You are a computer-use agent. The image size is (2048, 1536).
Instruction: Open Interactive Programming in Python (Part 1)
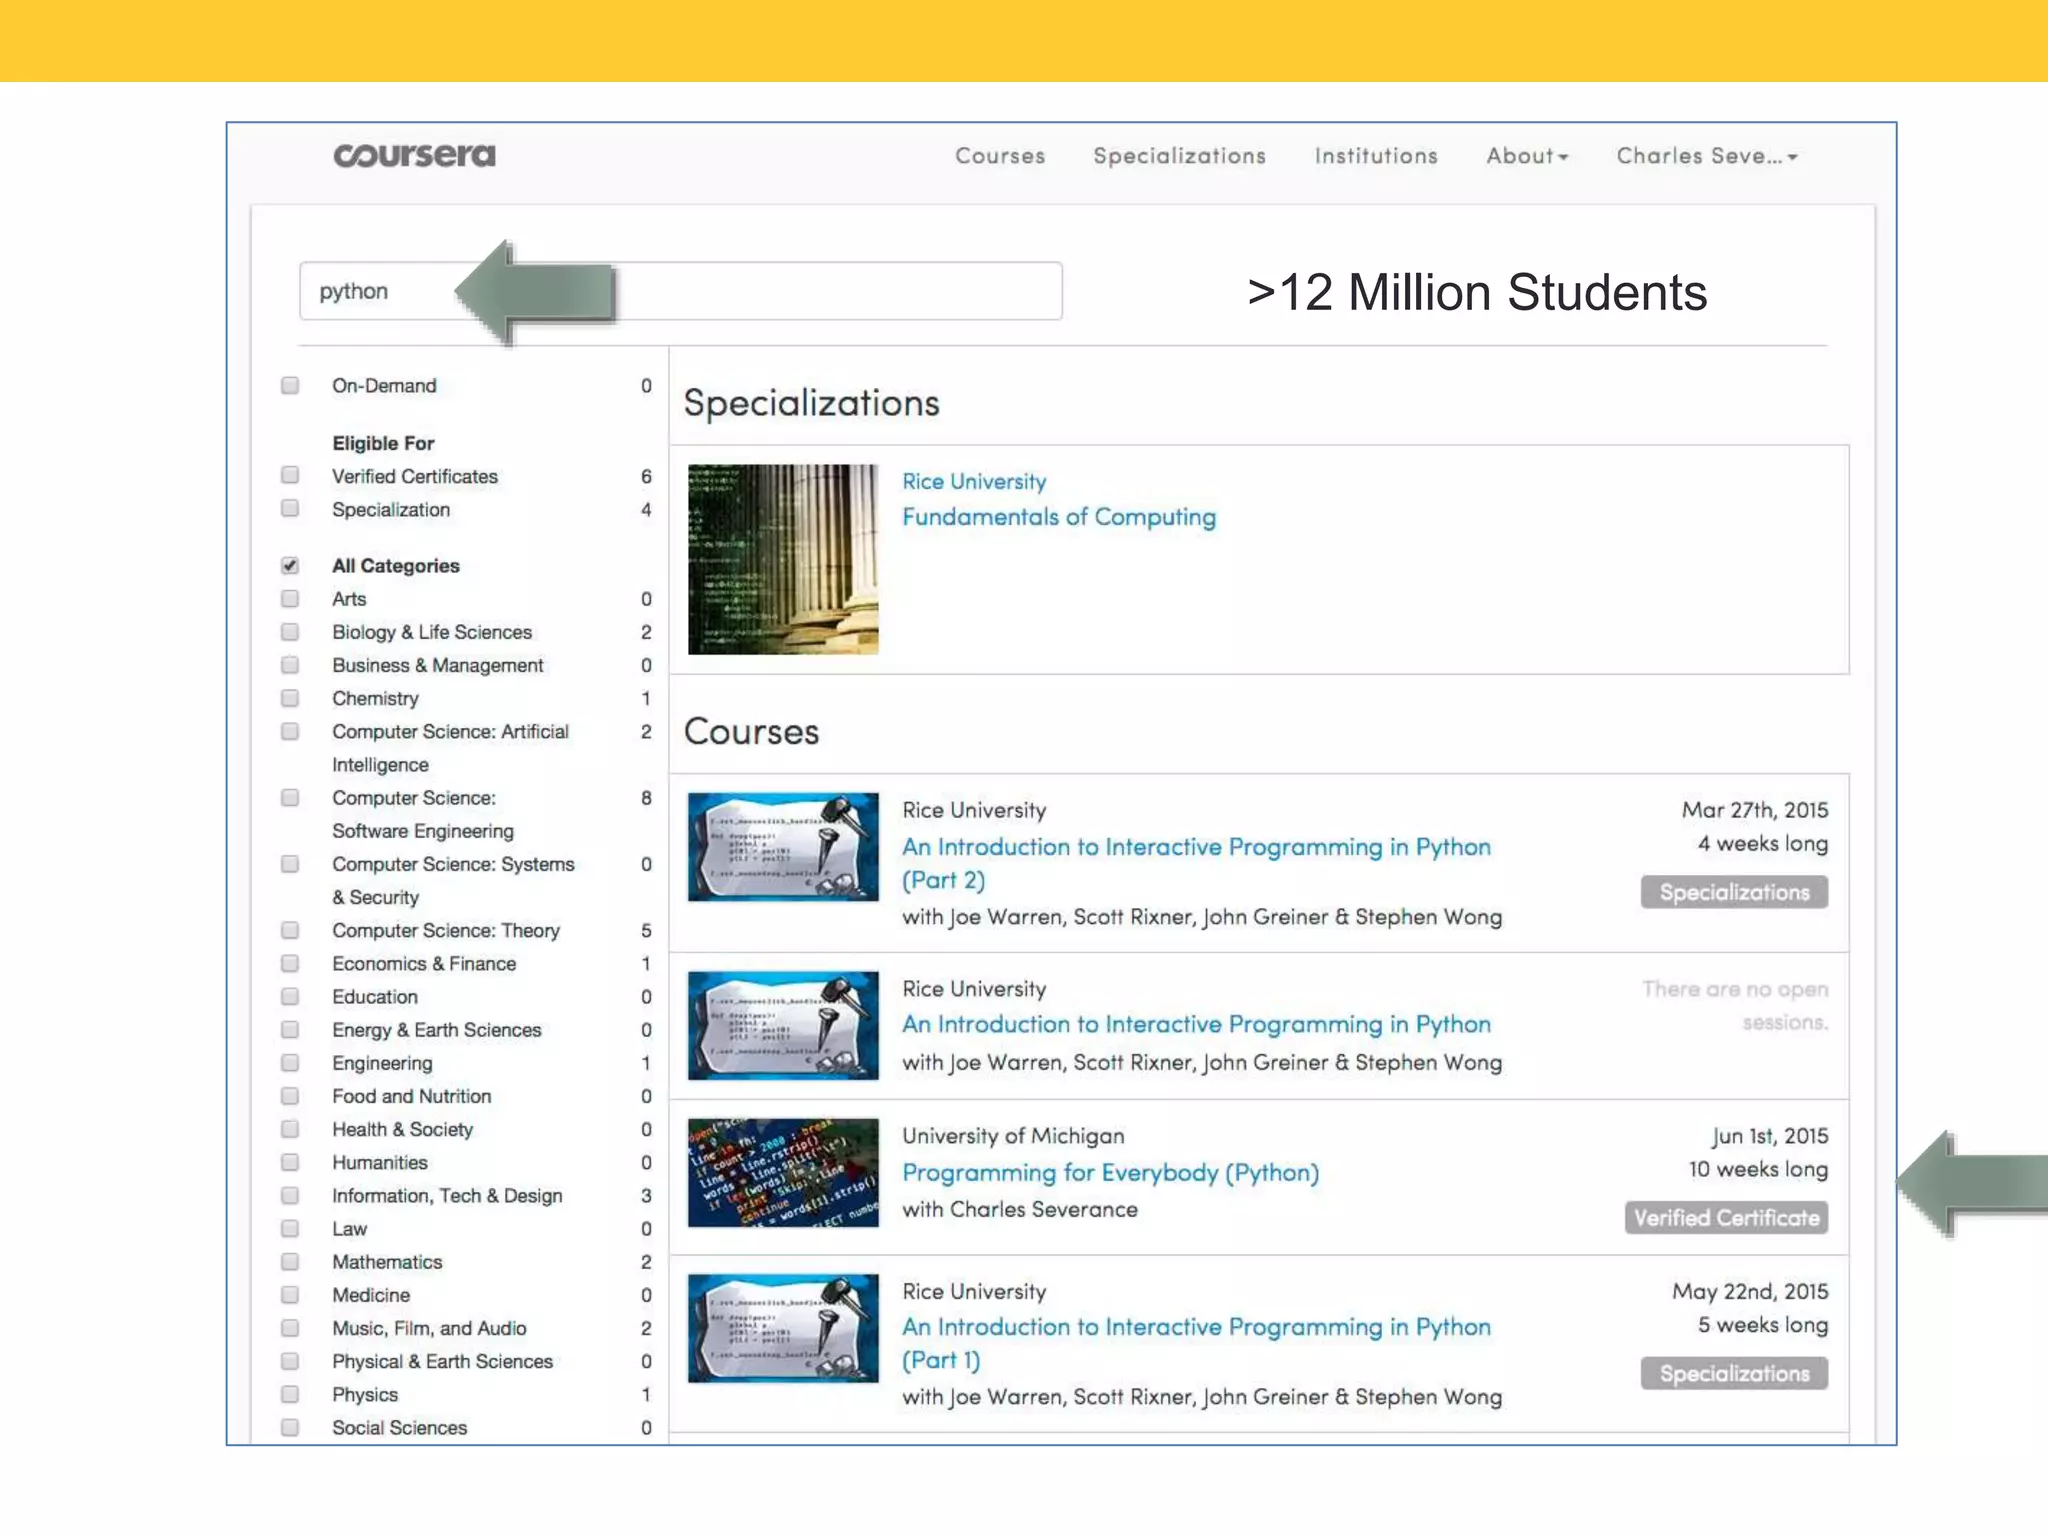click(x=1196, y=1343)
